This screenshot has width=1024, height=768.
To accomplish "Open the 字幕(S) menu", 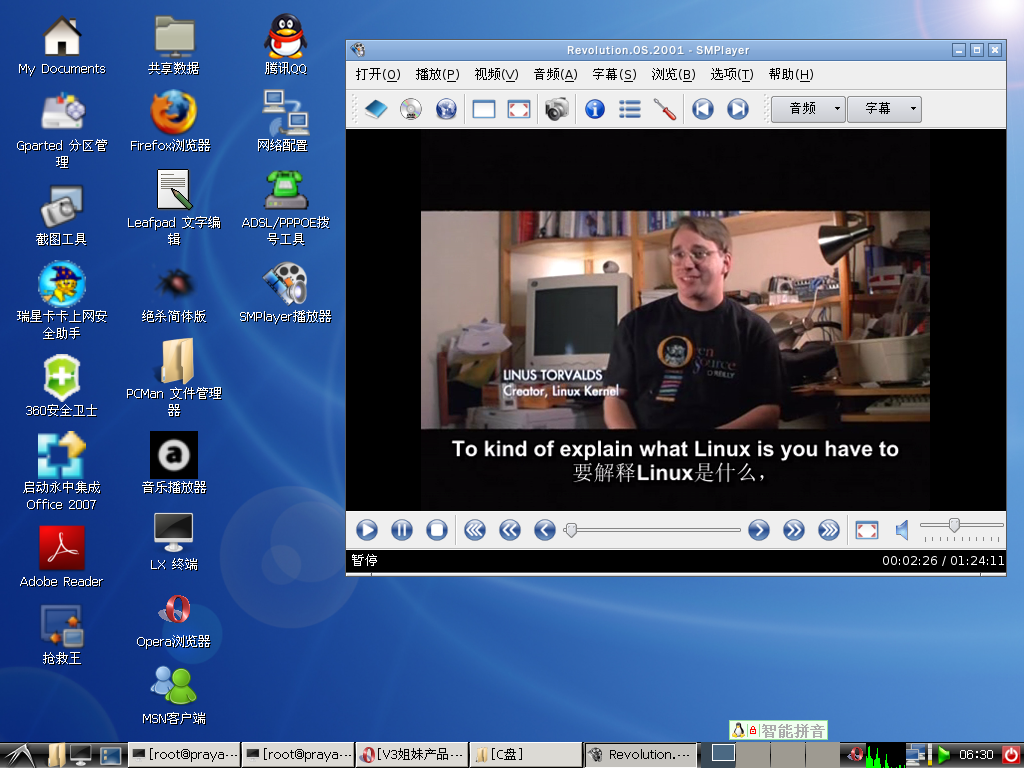I will coord(614,74).
